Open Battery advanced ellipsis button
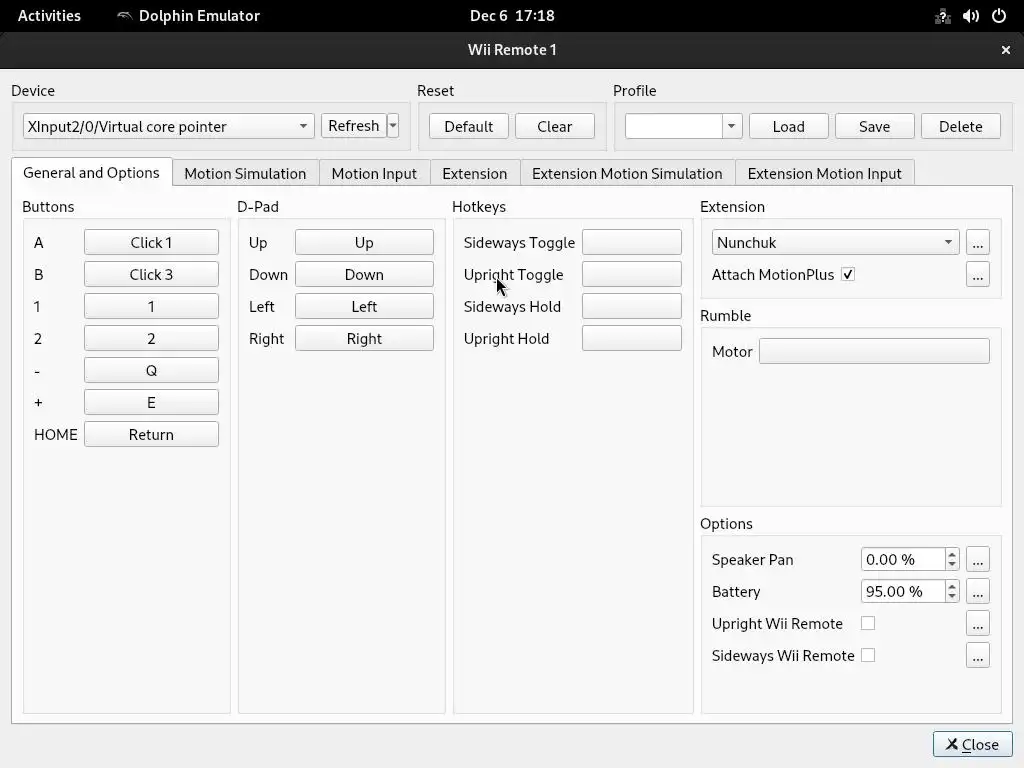This screenshot has height=768, width=1024. [x=977, y=591]
